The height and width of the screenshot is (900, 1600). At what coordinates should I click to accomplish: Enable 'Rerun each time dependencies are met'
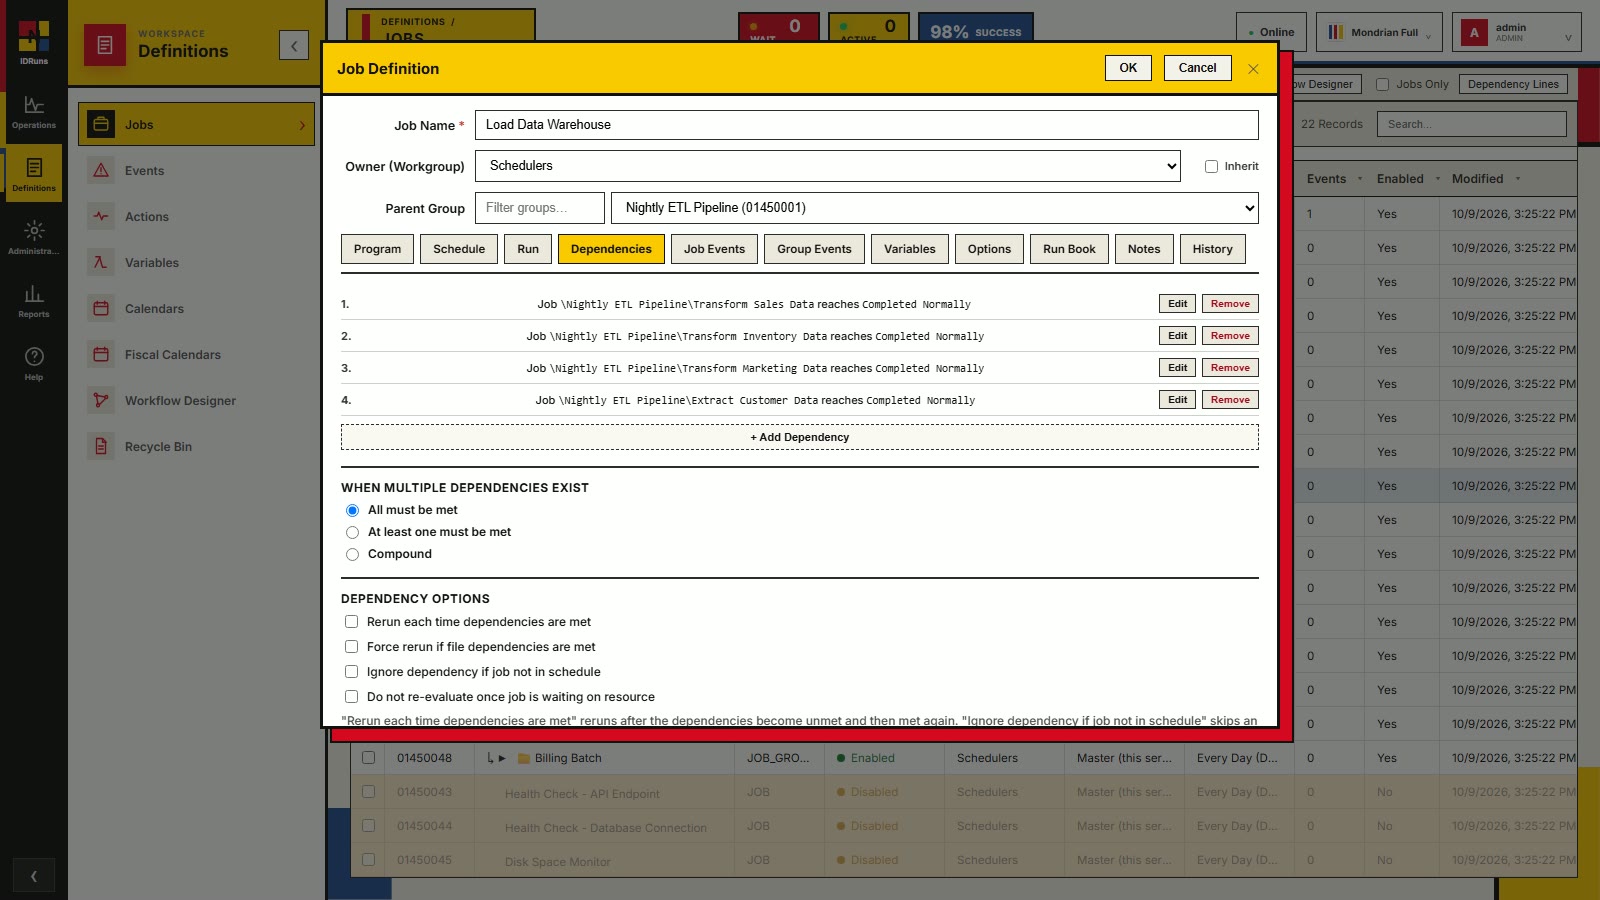(x=351, y=622)
